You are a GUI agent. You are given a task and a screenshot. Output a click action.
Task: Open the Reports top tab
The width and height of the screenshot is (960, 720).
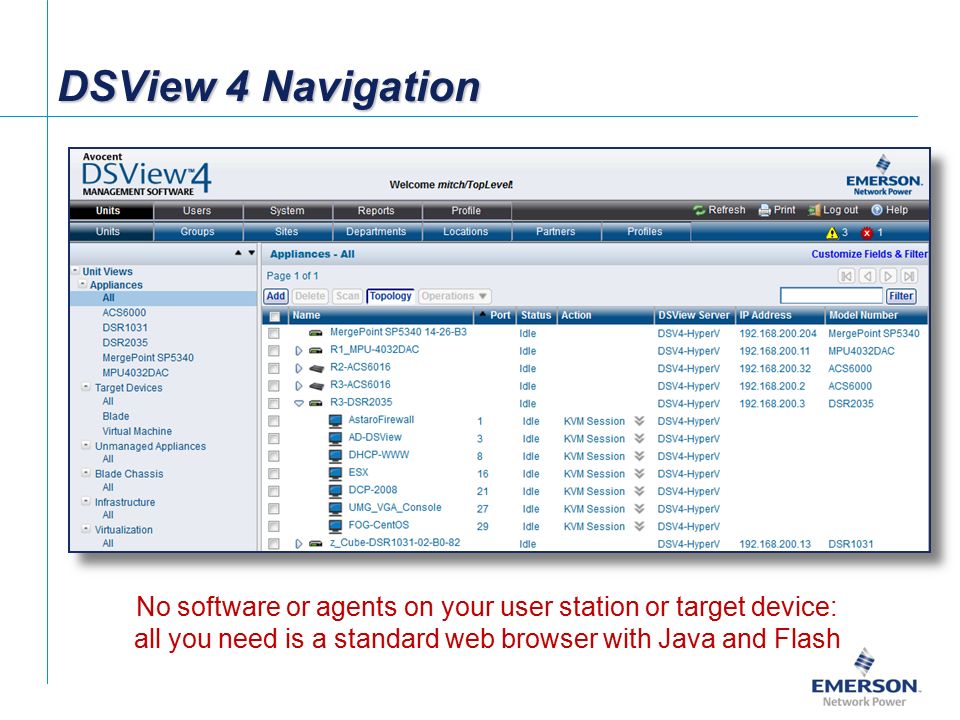377,211
